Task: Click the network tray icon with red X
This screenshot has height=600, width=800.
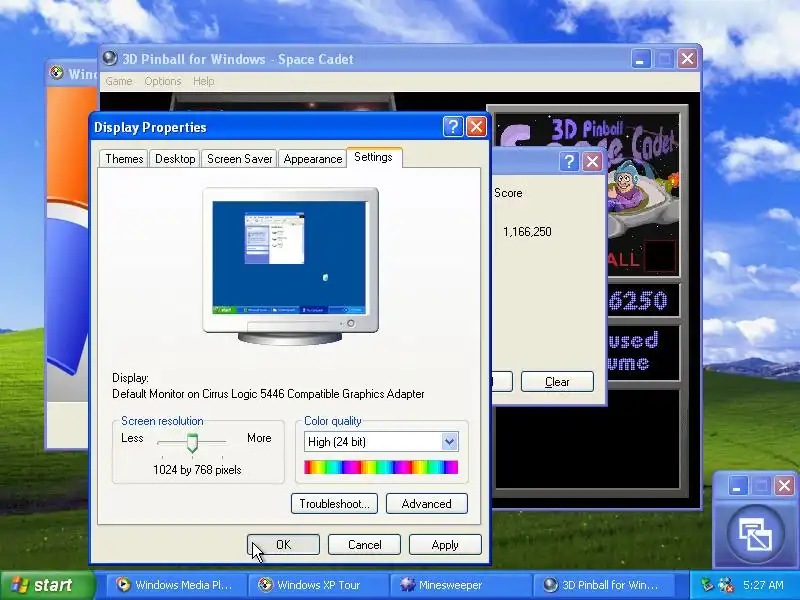Action: click(726, 585)
